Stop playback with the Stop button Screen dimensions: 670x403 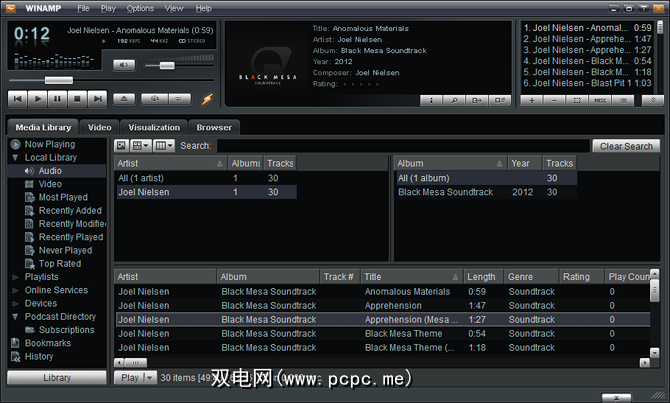click(77, 99)
